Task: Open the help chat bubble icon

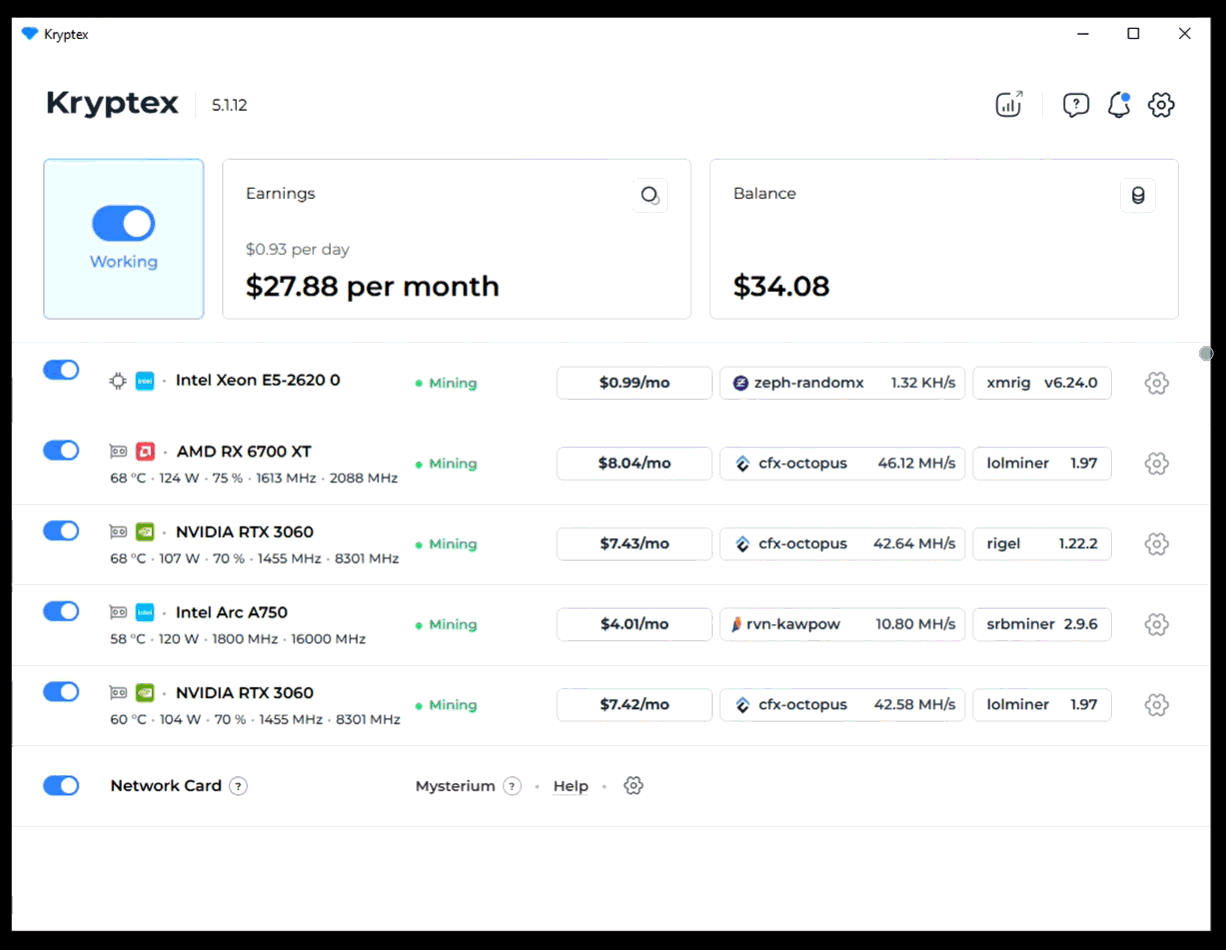Action: [x=1075, y=104]
